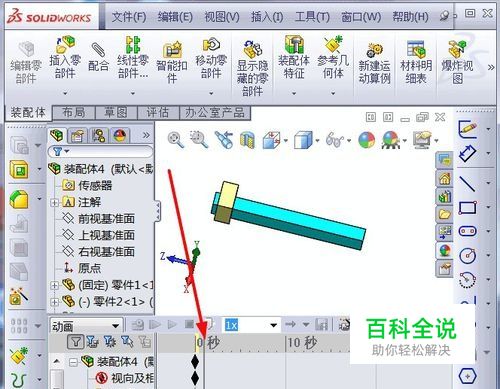Image resolution: width=500 pixels, height=389 pixels.
Task: Switch to the 草图 tab
Action: [116, 113]
